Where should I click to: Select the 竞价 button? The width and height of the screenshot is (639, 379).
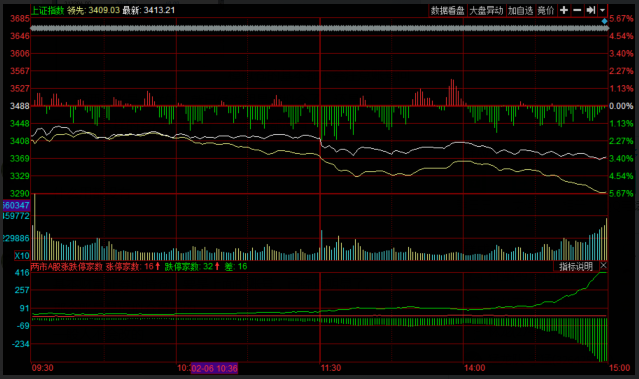tap(546, 11)
